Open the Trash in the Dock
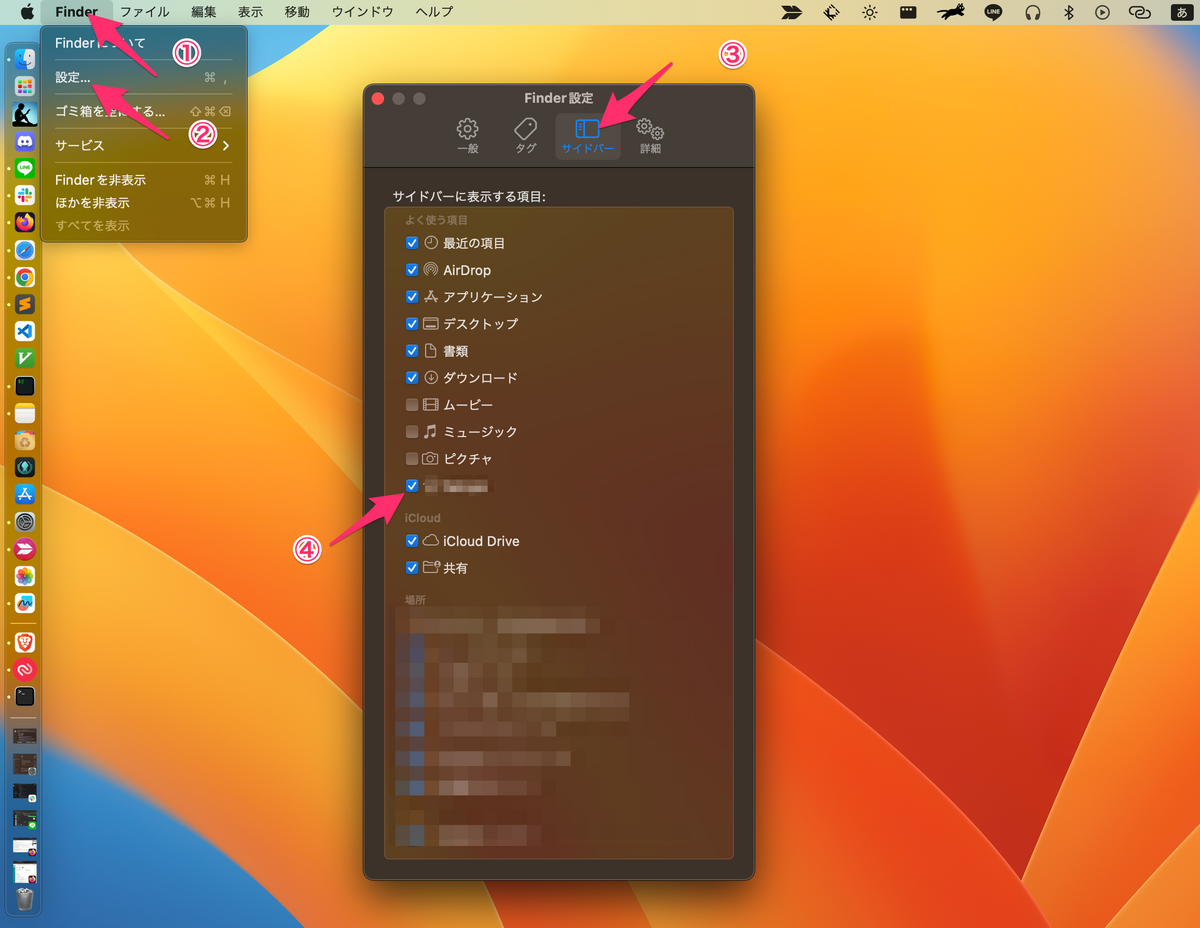Screen dimensions: 1200x928 pos(25,900)
